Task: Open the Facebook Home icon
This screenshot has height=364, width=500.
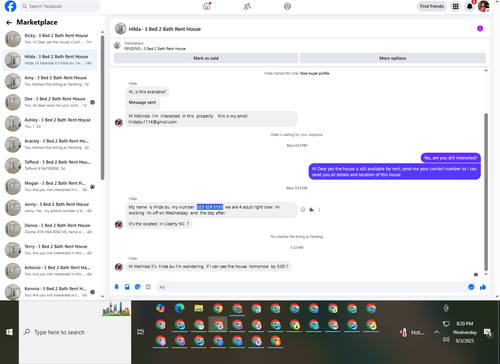Action: point(207,6)
